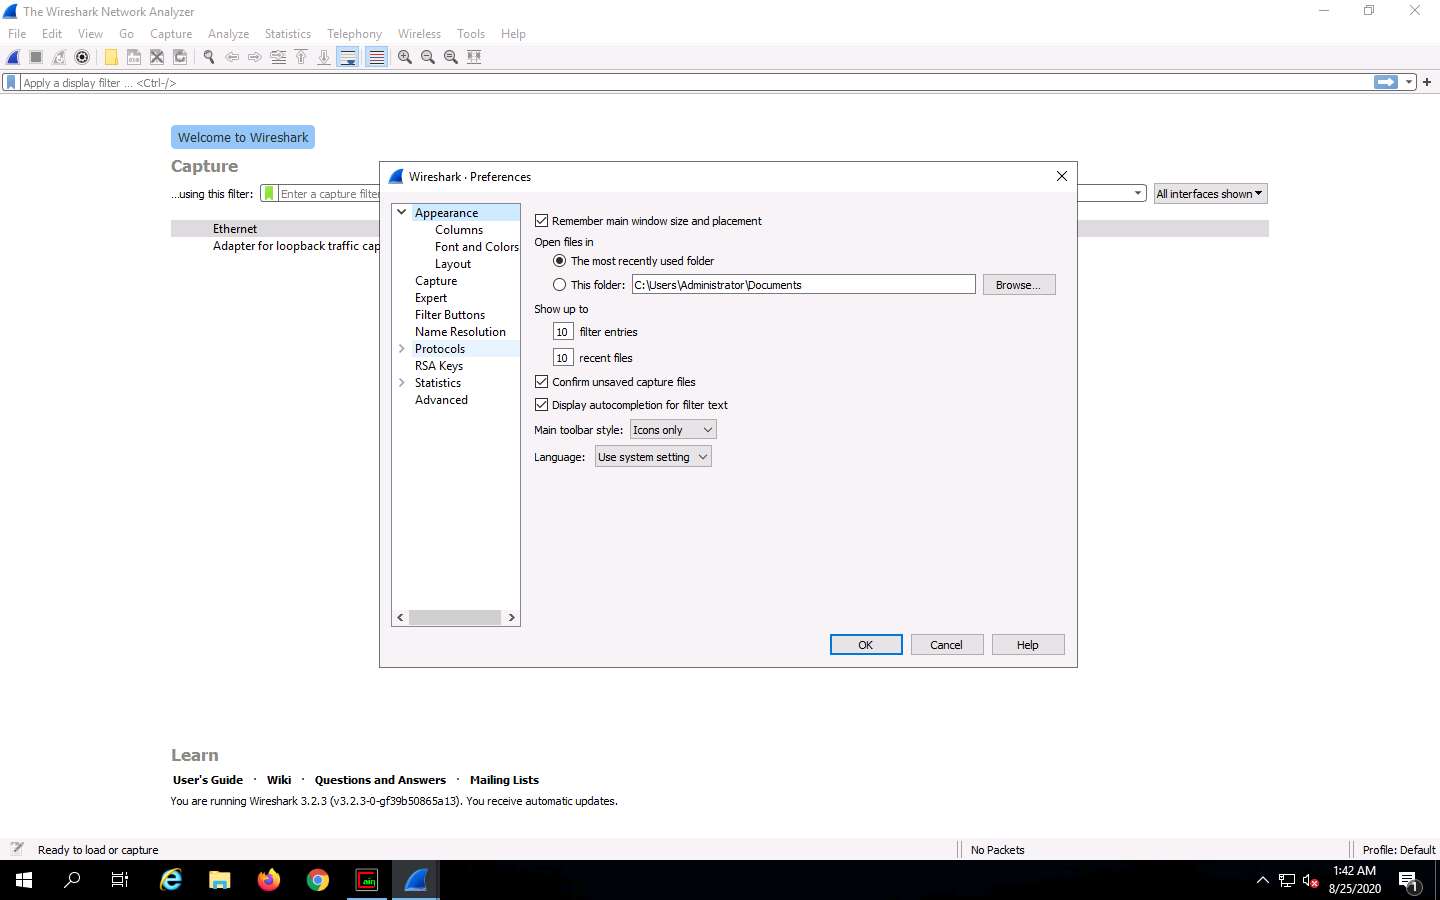Jump to last packet icon
Image resolution: width=1440 pixels, height=900 pixels.
tap(324, 57)
